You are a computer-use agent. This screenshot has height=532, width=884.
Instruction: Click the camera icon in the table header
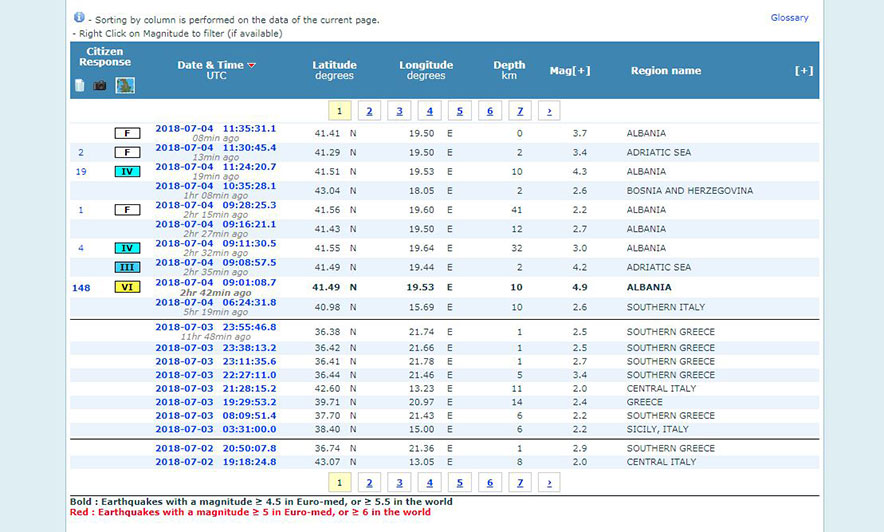click(x=100, y=85)
